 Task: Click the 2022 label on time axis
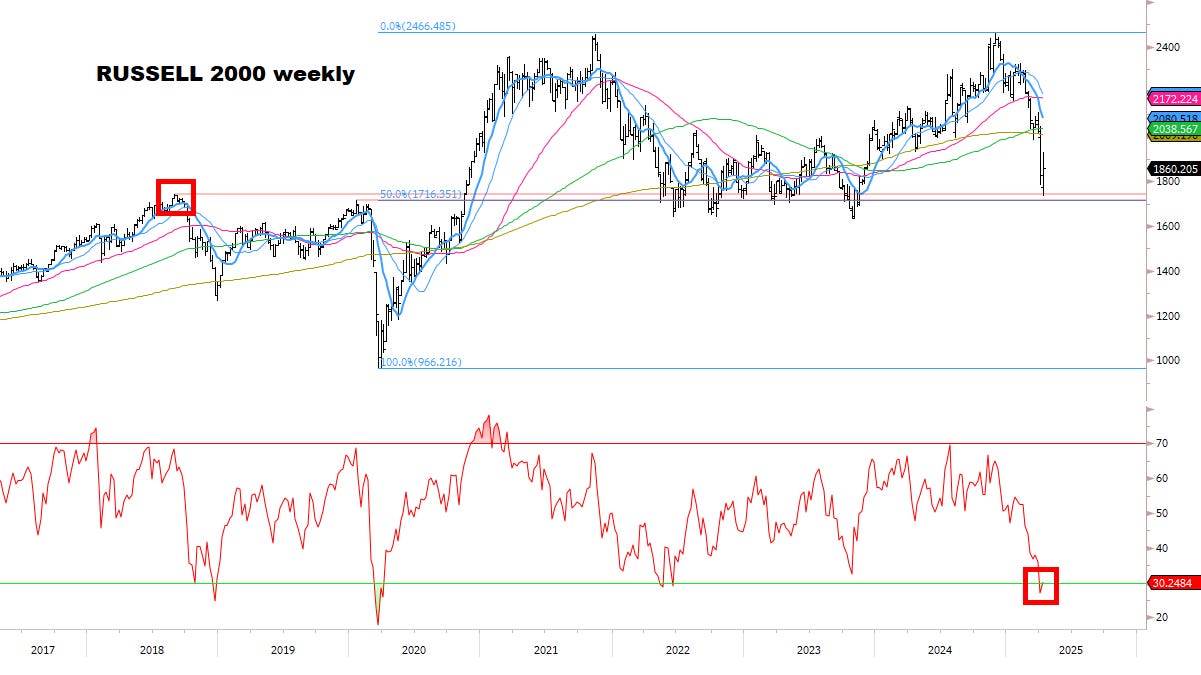click(677, 650)
